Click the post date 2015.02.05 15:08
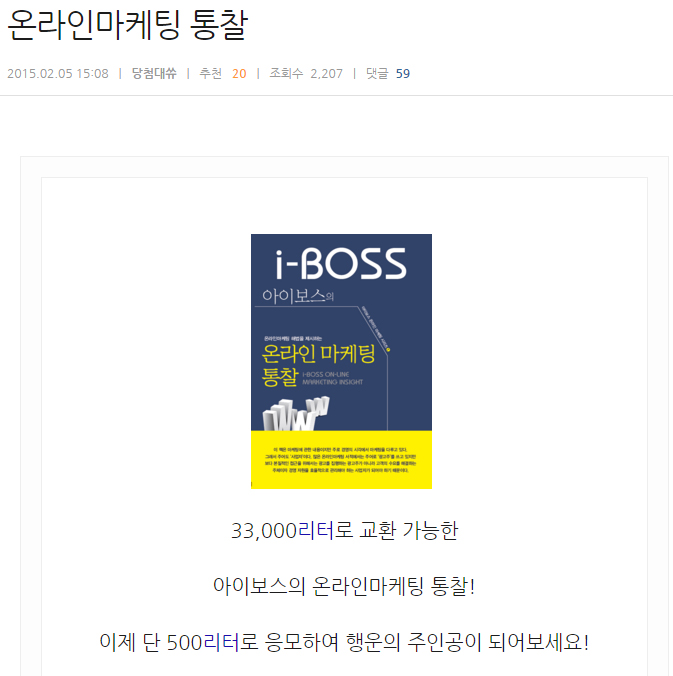This screenshot has width=673, height=676. click(58, 74)
